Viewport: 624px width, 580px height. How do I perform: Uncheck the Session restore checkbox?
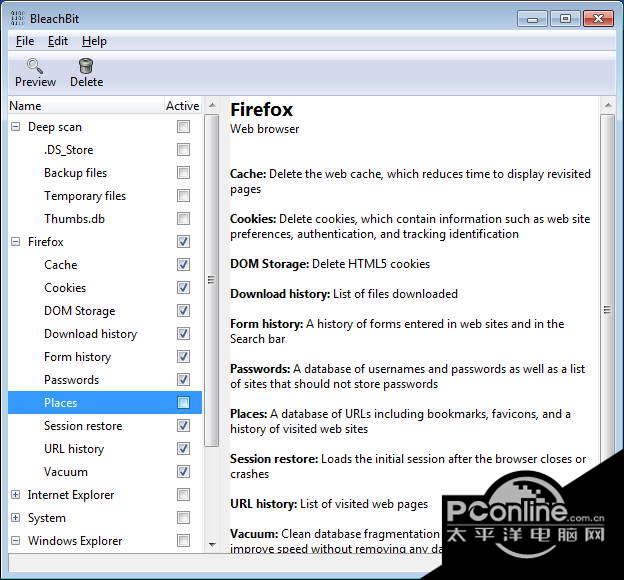[183, 426]
